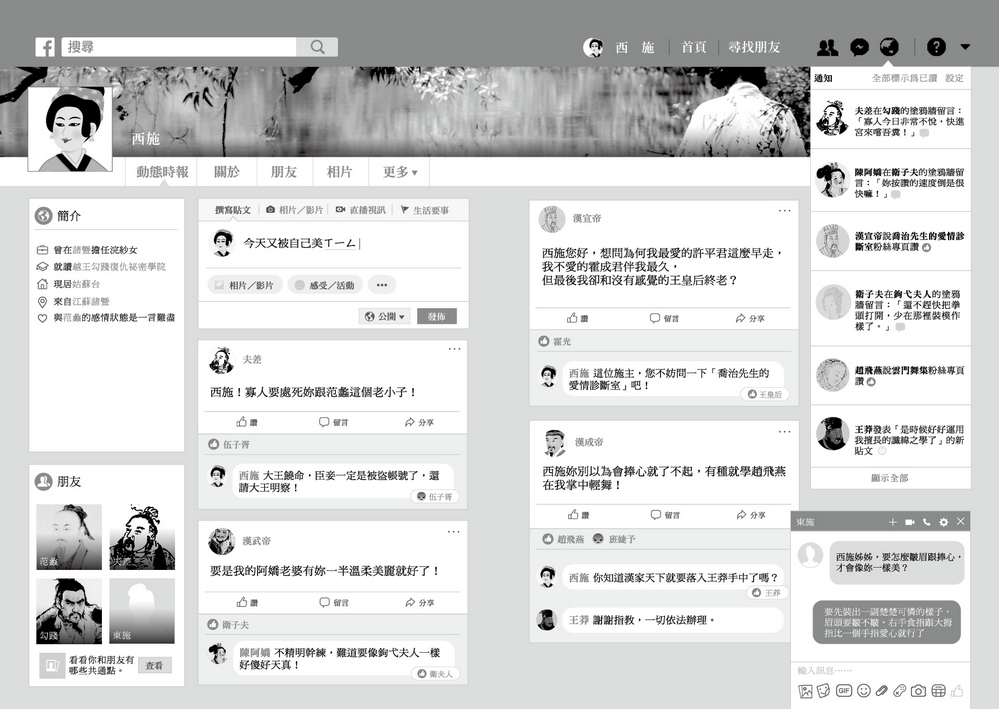Image resolution: width=999 pixels, height=709 pixels.
Task: Open the 公開 audience selector dropdown
Action: 384,317
